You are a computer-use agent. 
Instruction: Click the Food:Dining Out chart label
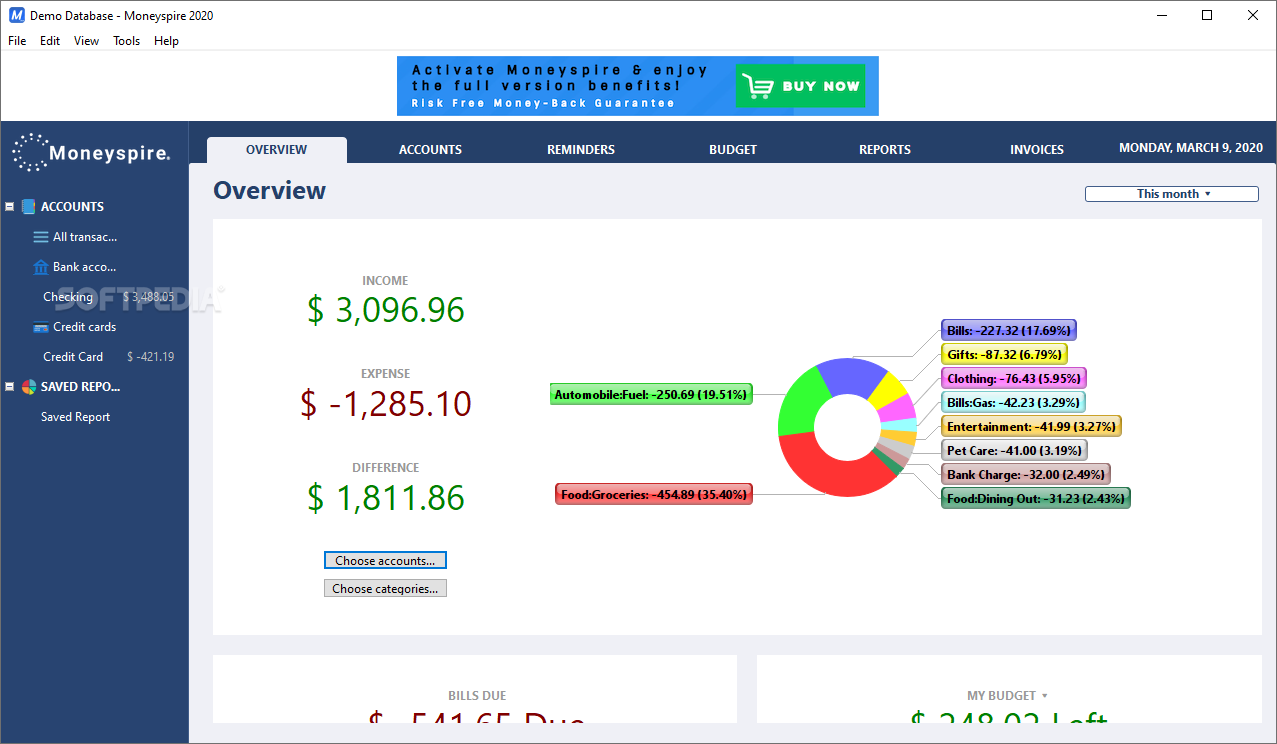pos(1035,498)
